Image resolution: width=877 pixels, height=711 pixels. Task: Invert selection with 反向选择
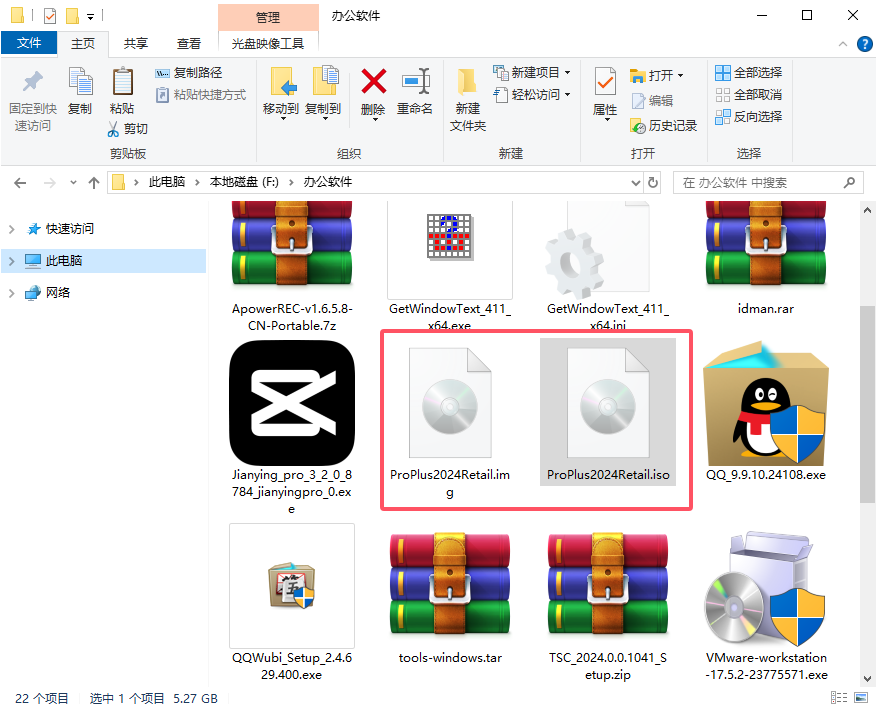point(748,116)
